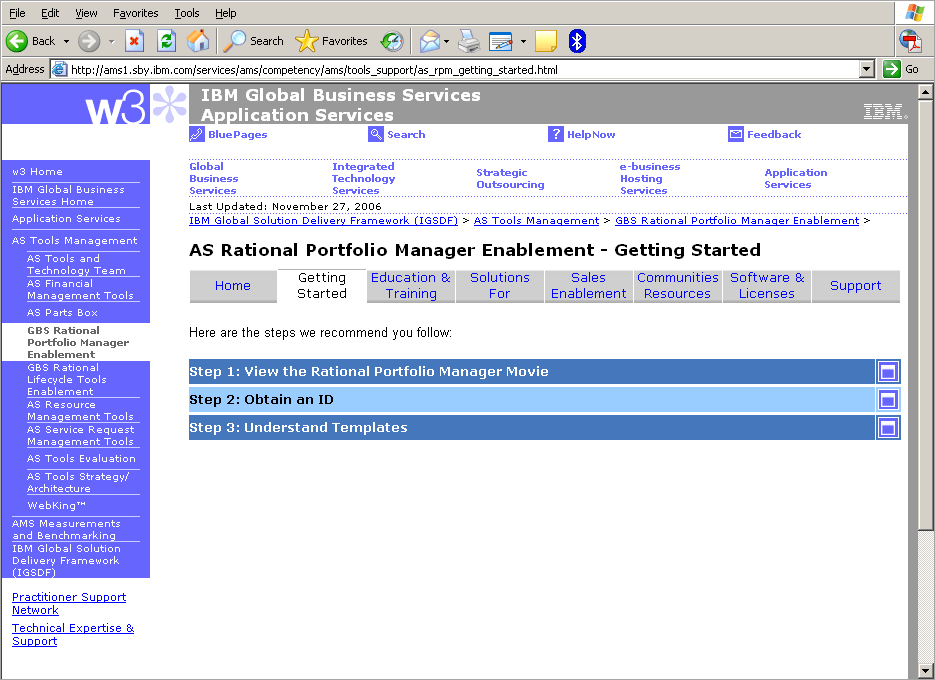Click the w3 Search magnifier icon
This screenshot has height=680, width=935.
[x=376, y=134]
